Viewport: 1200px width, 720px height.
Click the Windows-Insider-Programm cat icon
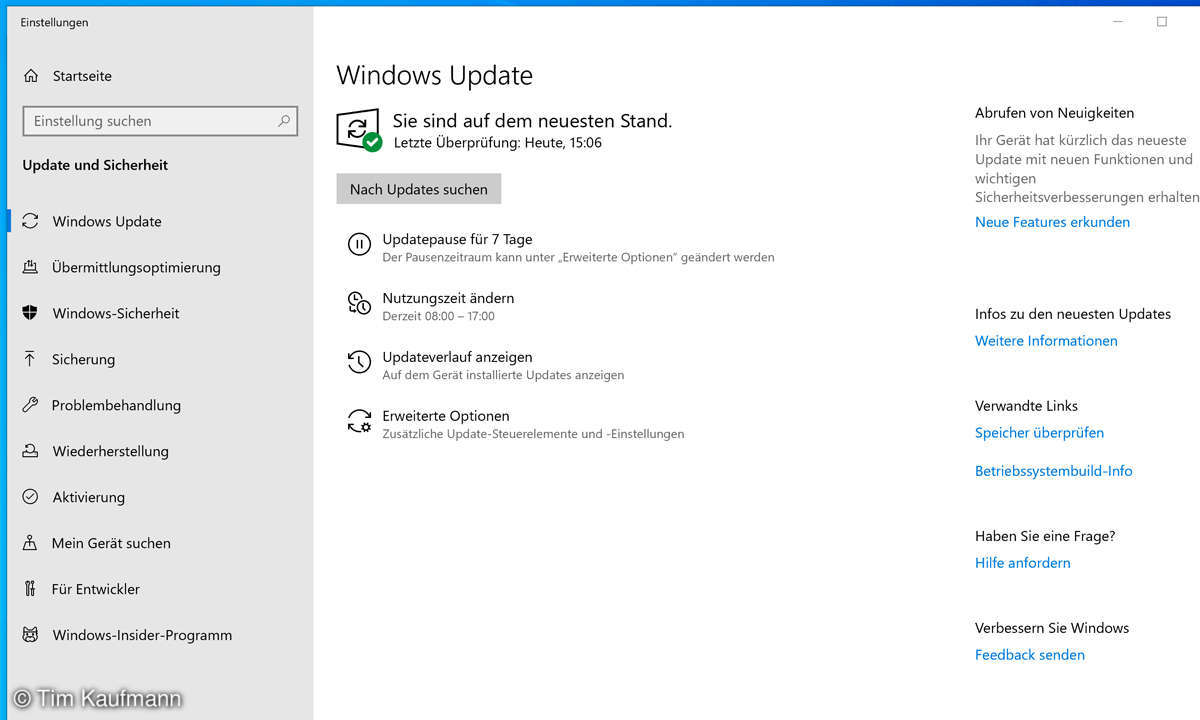click(x=31, y=636)
